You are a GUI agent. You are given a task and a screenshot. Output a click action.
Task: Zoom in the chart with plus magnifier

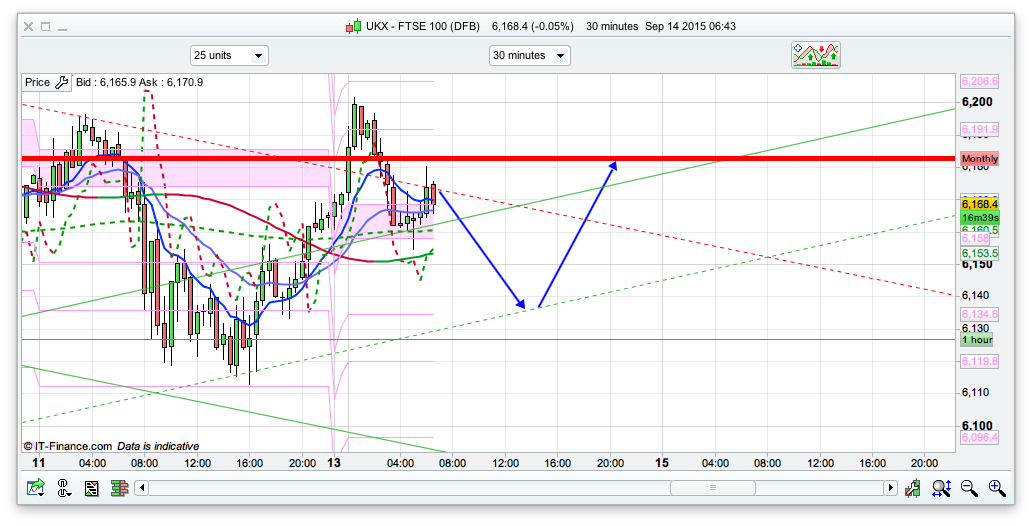(x=997, y=488)
